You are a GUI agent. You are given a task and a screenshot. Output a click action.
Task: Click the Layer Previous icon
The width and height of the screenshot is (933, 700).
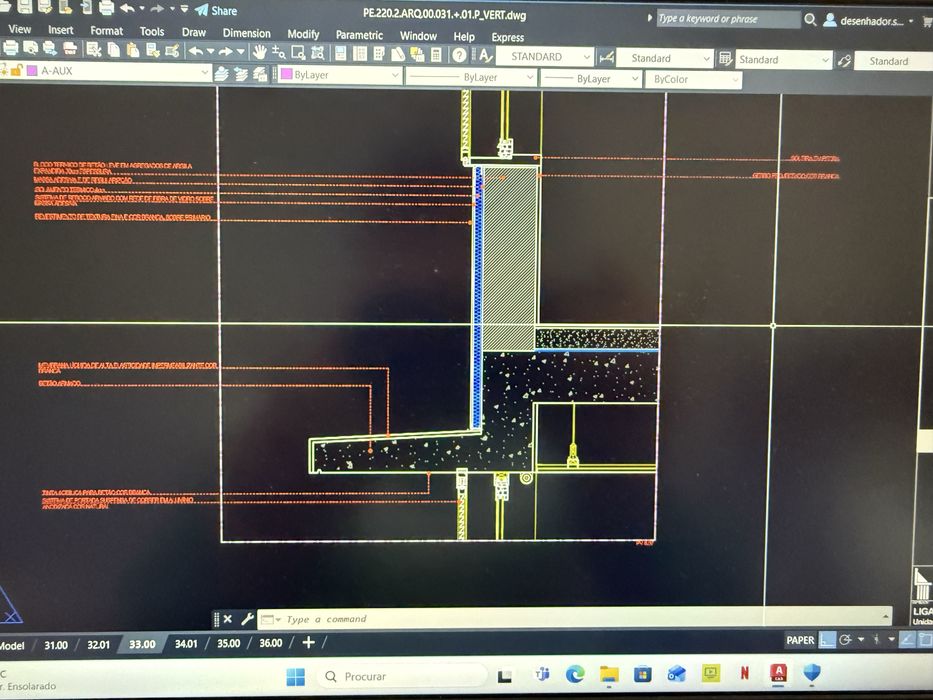tap(241, 74)
